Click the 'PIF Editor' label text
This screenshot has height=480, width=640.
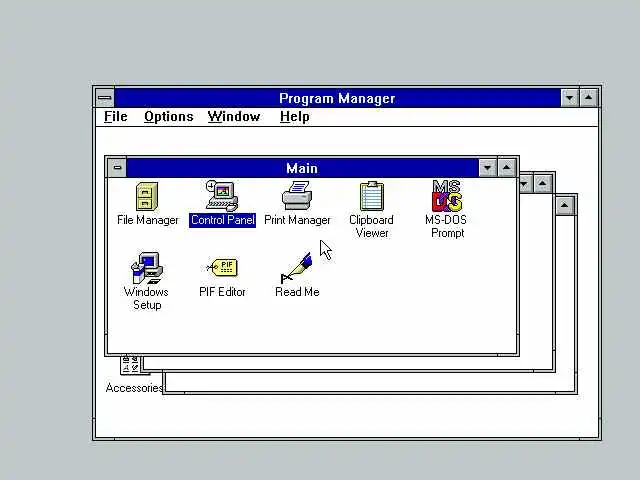(x=222, y=292)
